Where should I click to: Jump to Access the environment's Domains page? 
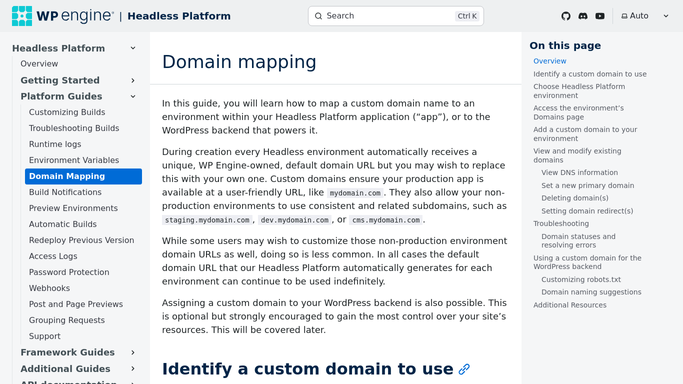click(578, 112)
